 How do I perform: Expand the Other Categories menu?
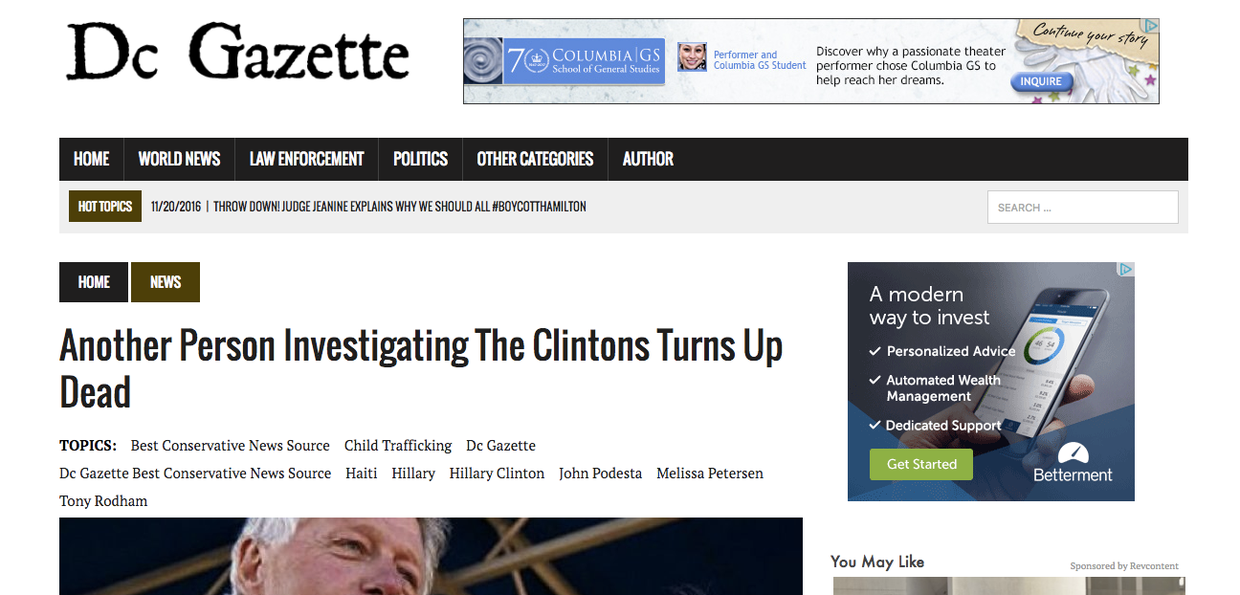[535, 159]
